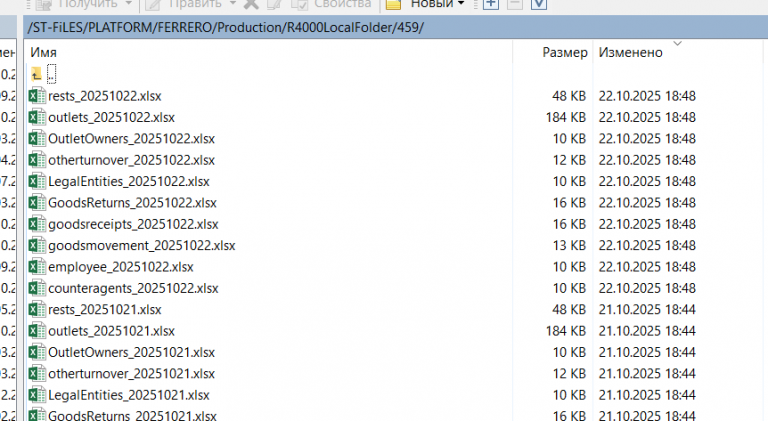Click the Править toolbar button
The image size is (768, 421).
[x=184, y=4]
